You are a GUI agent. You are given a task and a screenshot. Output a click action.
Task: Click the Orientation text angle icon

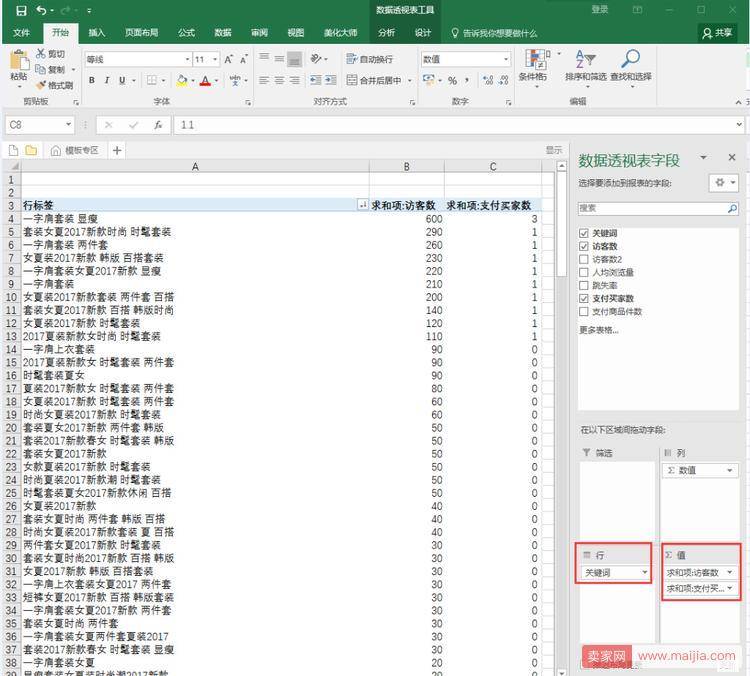pyautogui.click(x=316, y=58)
